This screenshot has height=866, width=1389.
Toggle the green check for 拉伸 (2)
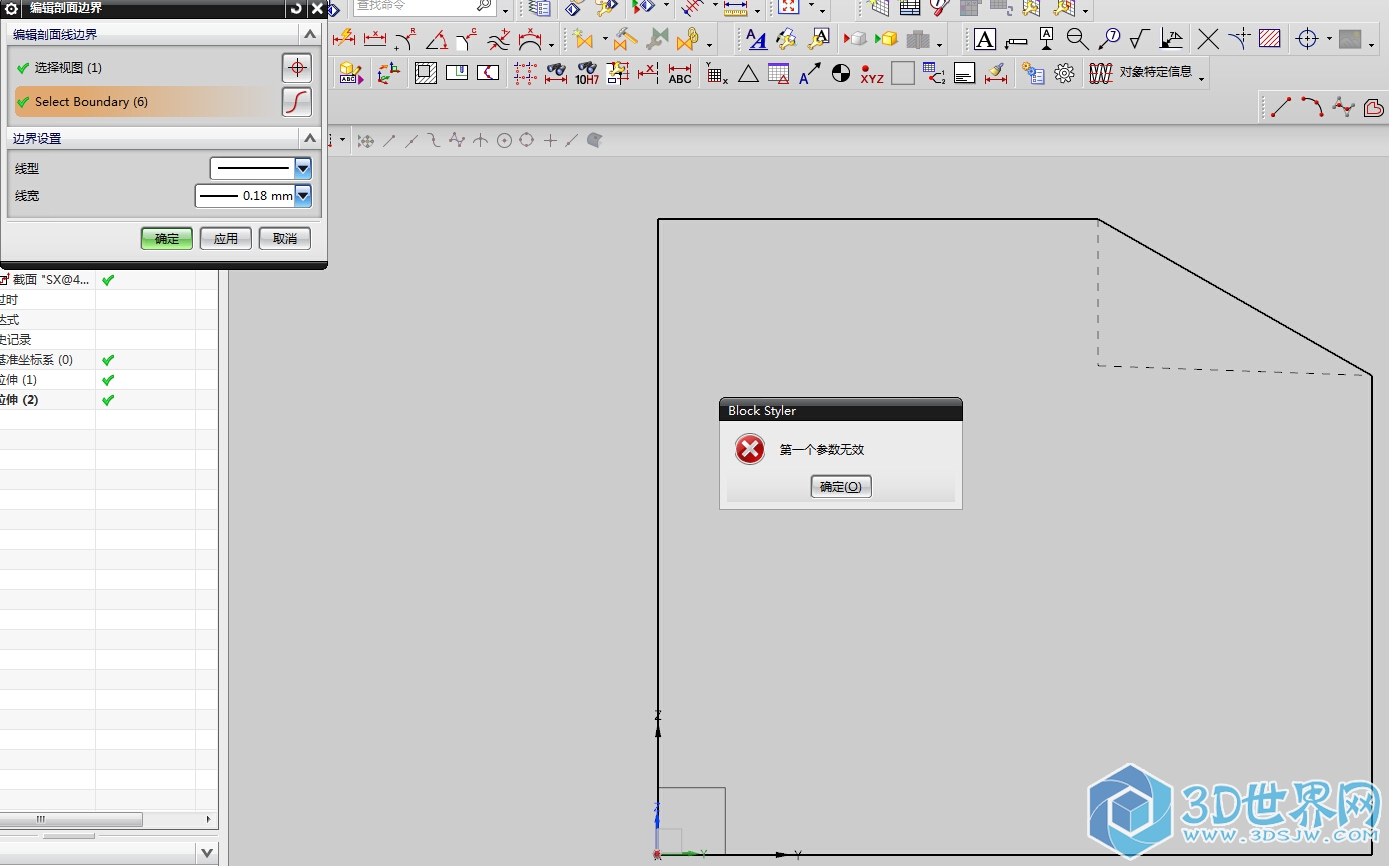click(x=108, y=400)
